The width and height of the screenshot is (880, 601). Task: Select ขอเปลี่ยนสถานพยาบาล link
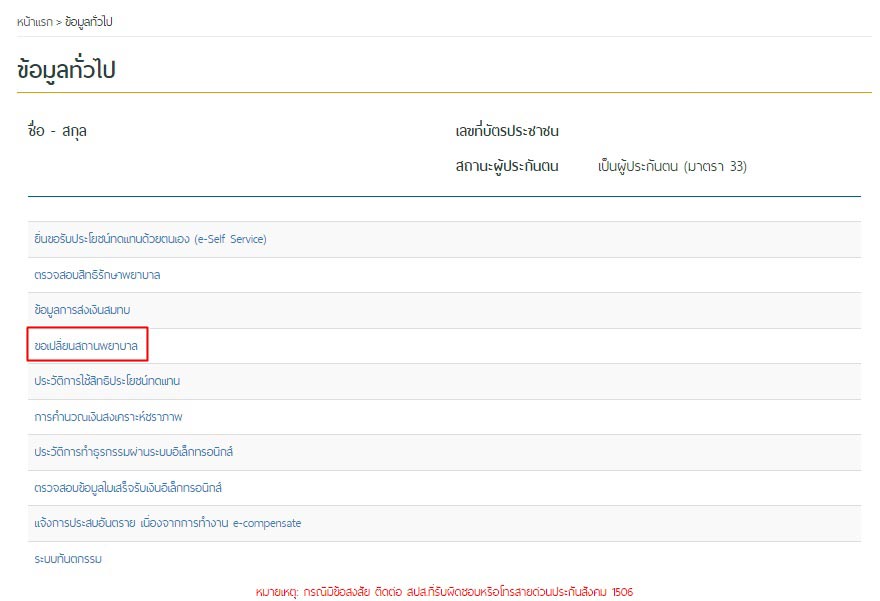tap(86, 346)
